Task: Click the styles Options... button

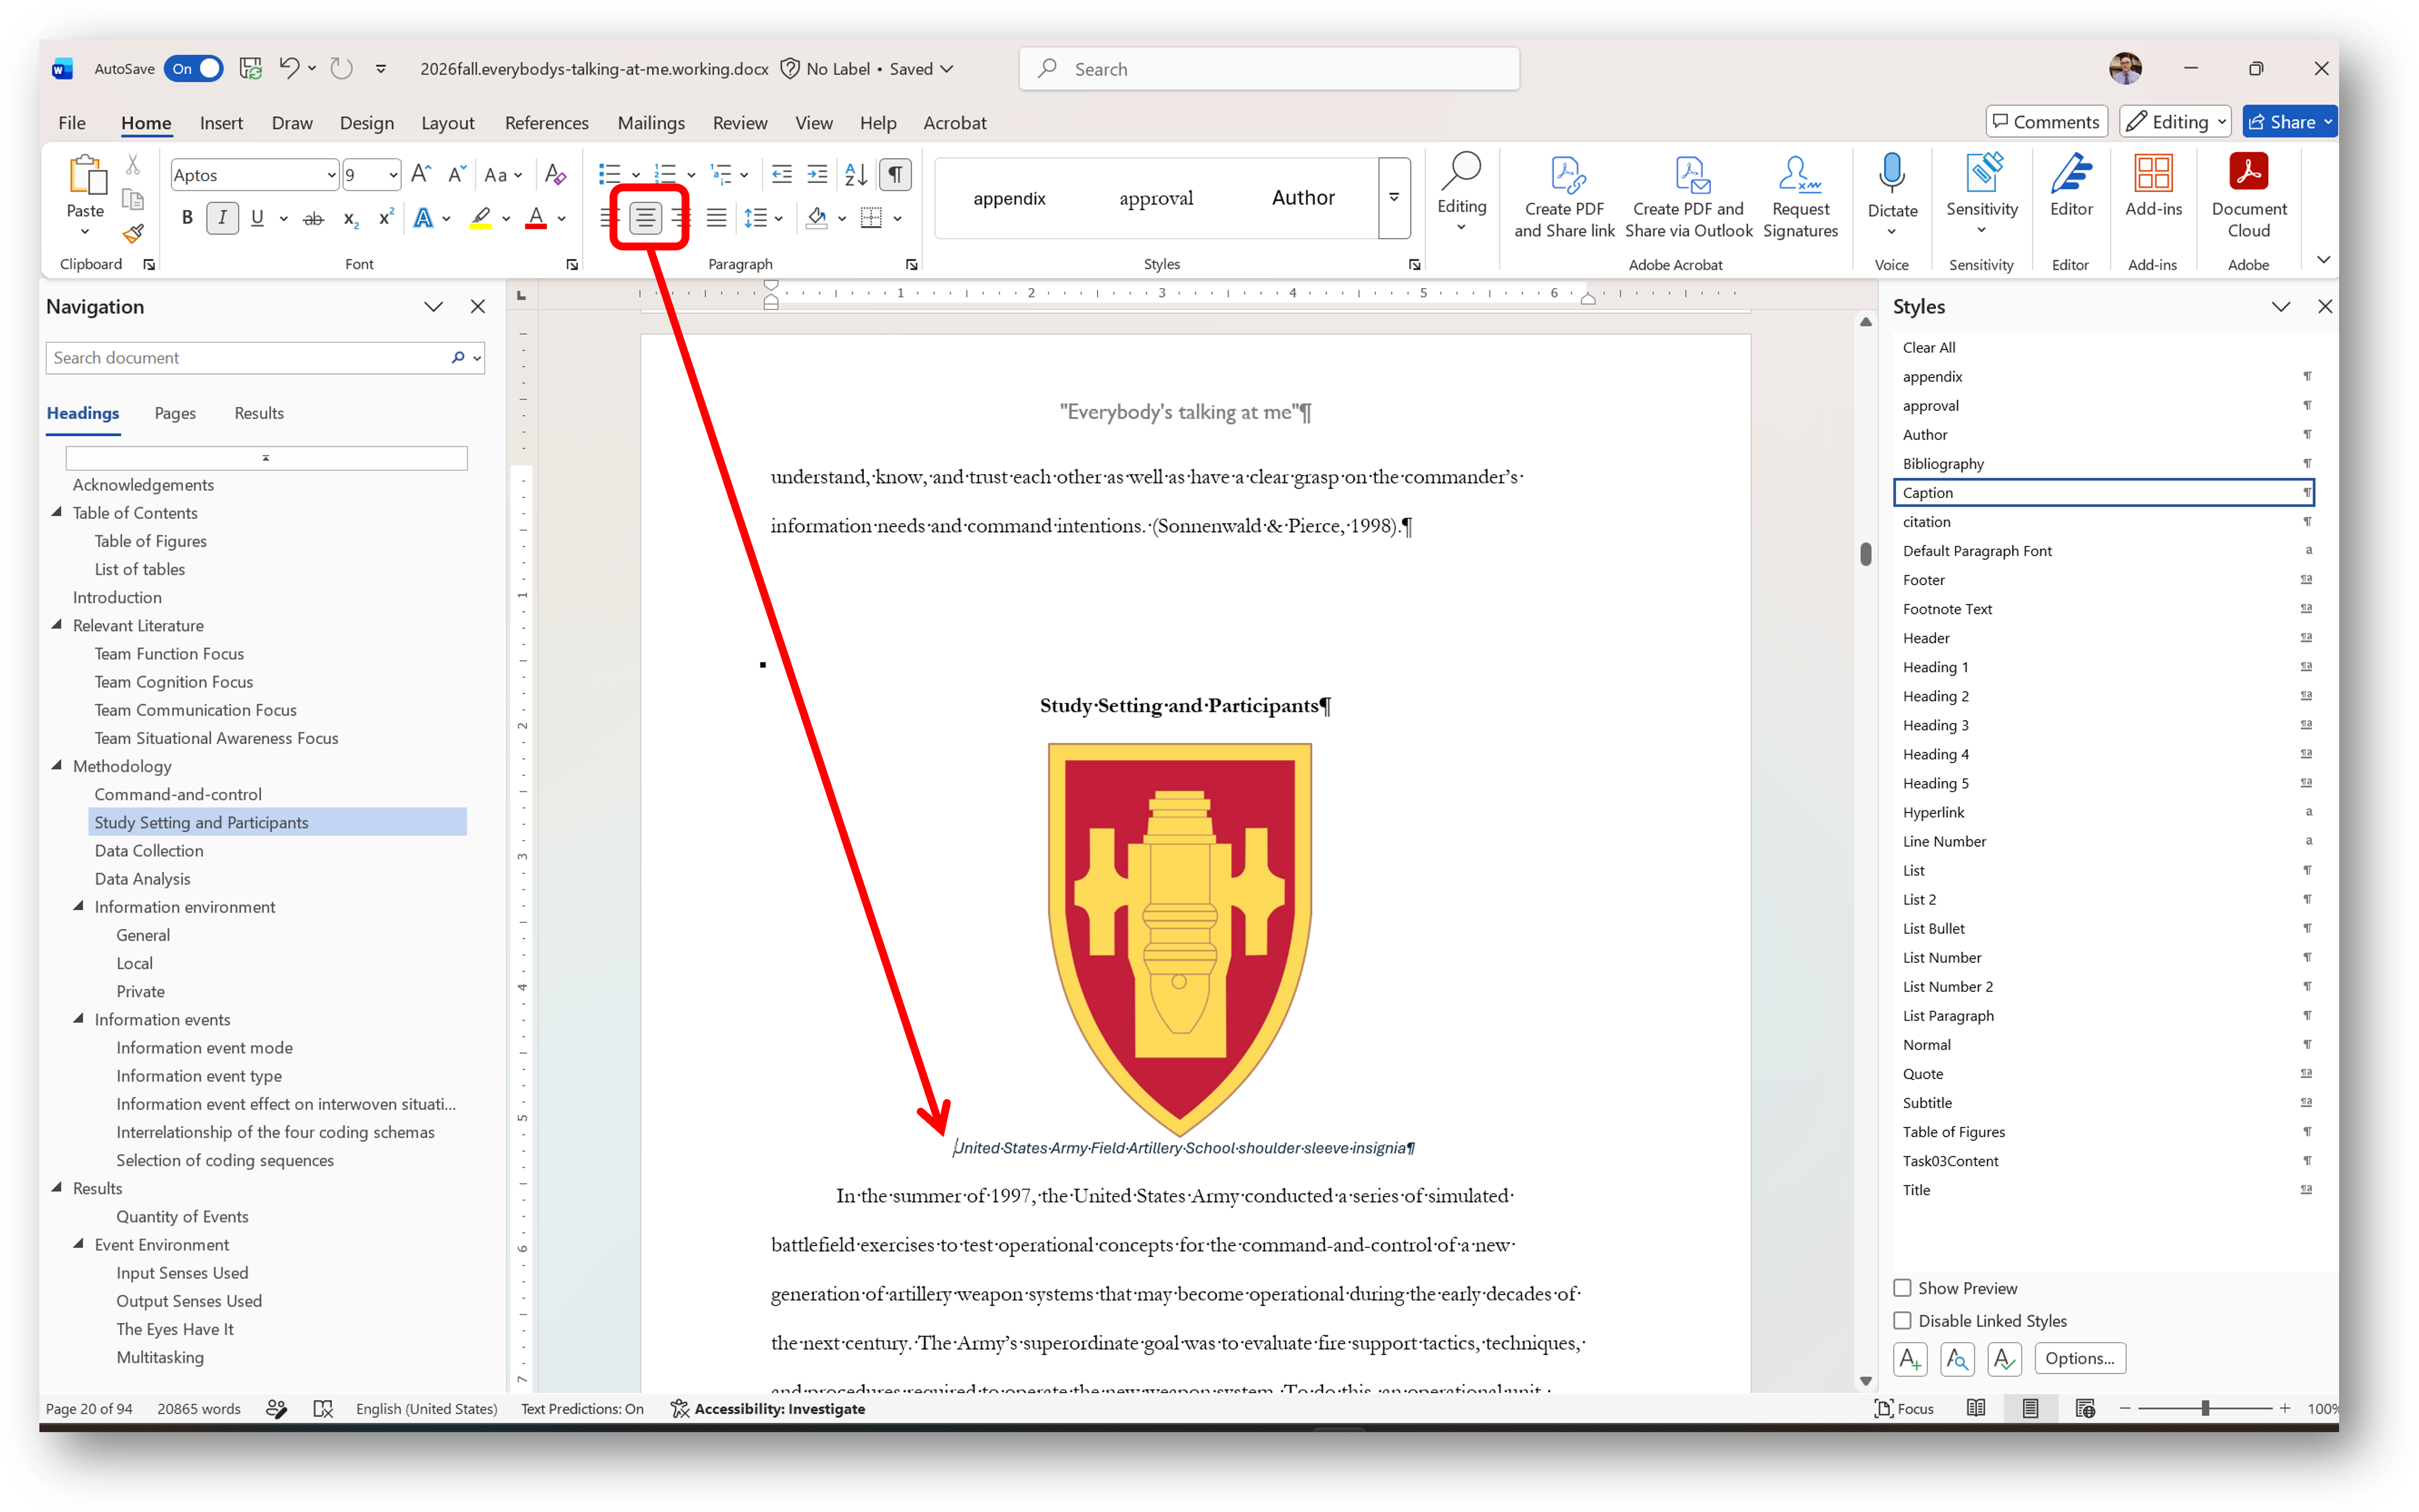Action: [x=2079, y=1358]
